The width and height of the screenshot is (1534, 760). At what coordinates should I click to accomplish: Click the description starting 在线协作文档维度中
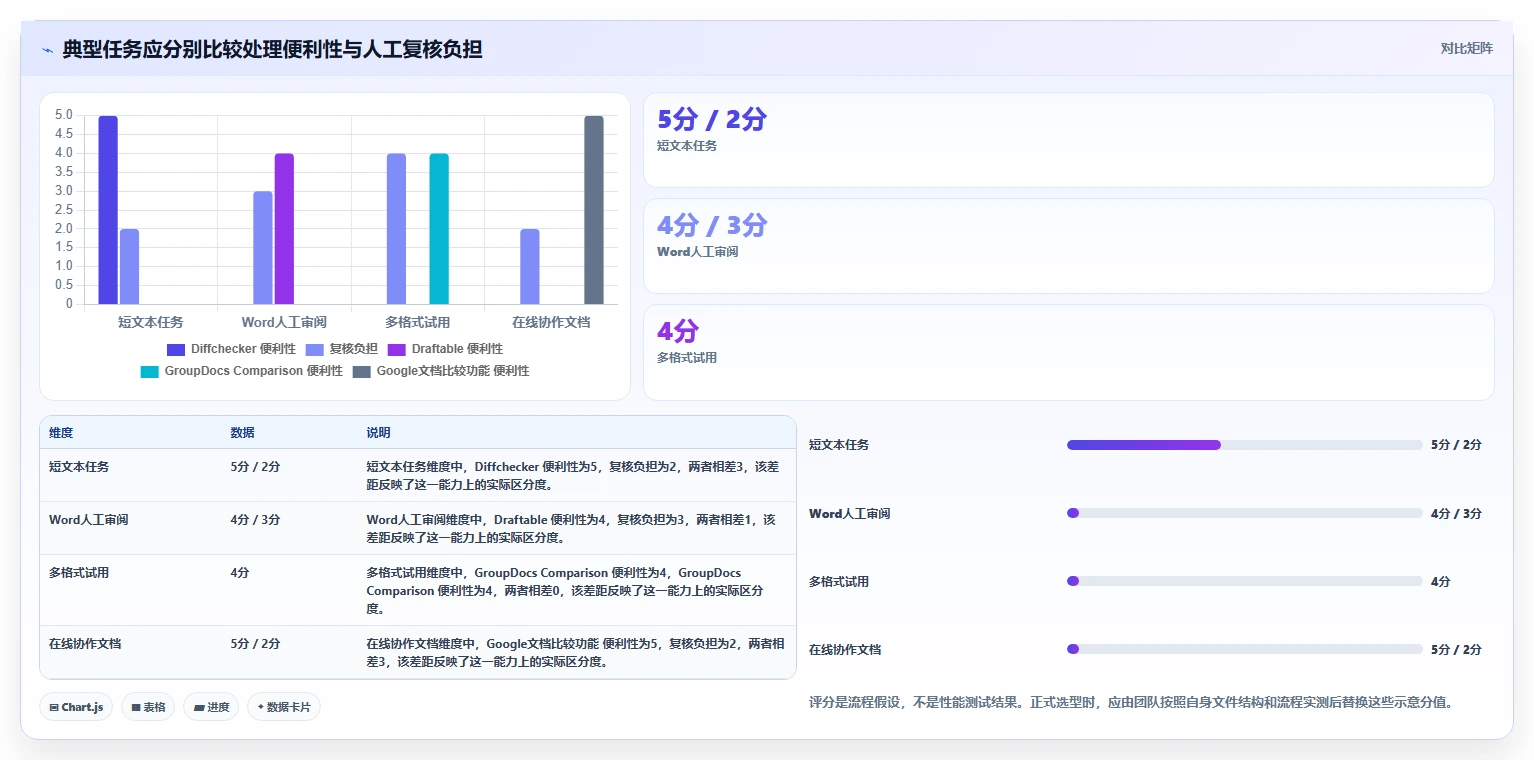click(575, 652)
